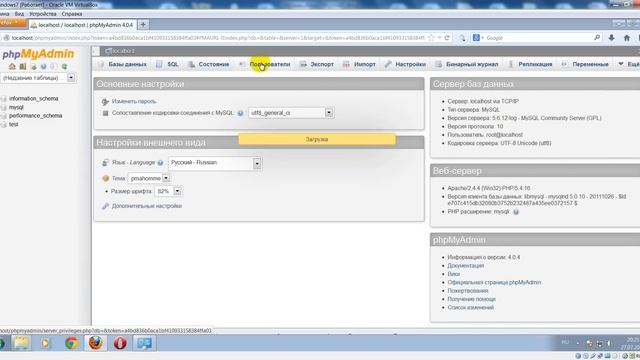Click the information_schema database icon
The height and width of the screenshot is (360, 640).
click(4, 99)
